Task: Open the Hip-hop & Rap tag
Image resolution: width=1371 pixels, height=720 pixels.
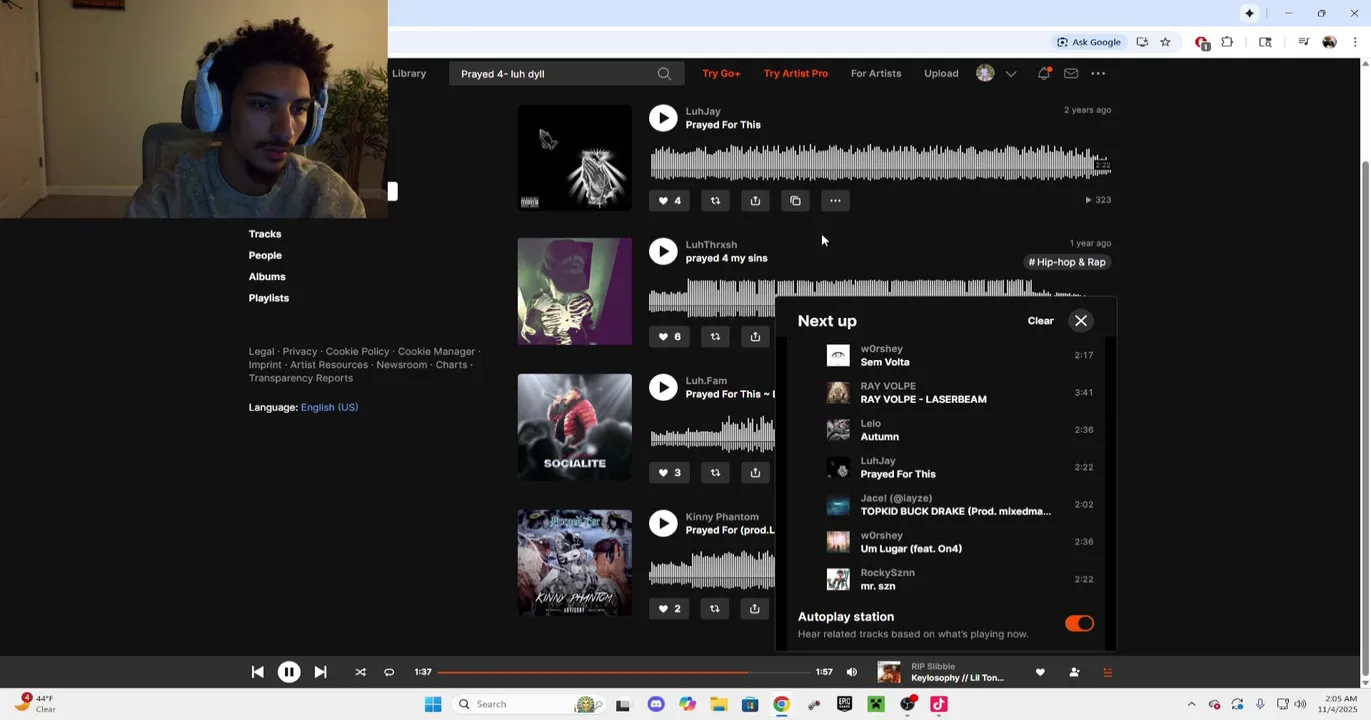Action: (x=1067, y=262)
